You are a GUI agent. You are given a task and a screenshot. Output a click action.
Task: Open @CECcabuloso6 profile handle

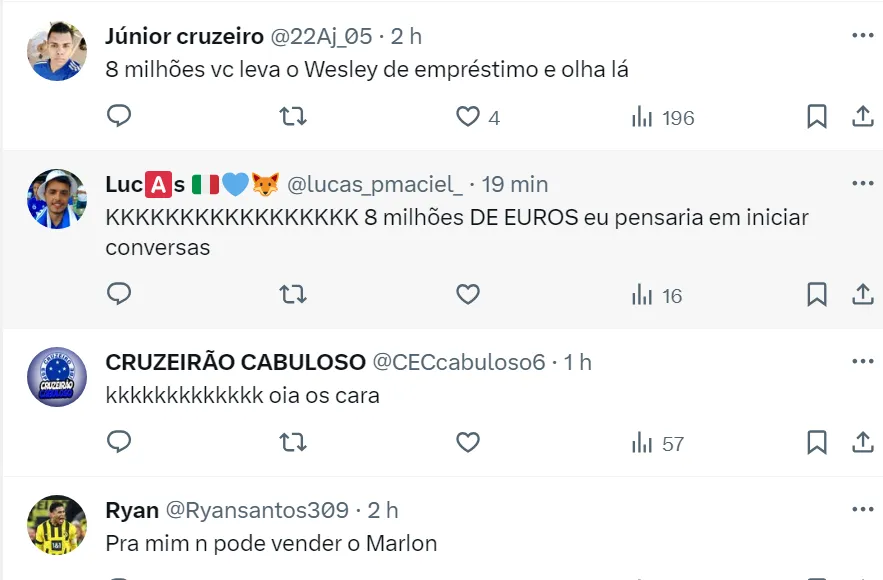click(458, 362)
